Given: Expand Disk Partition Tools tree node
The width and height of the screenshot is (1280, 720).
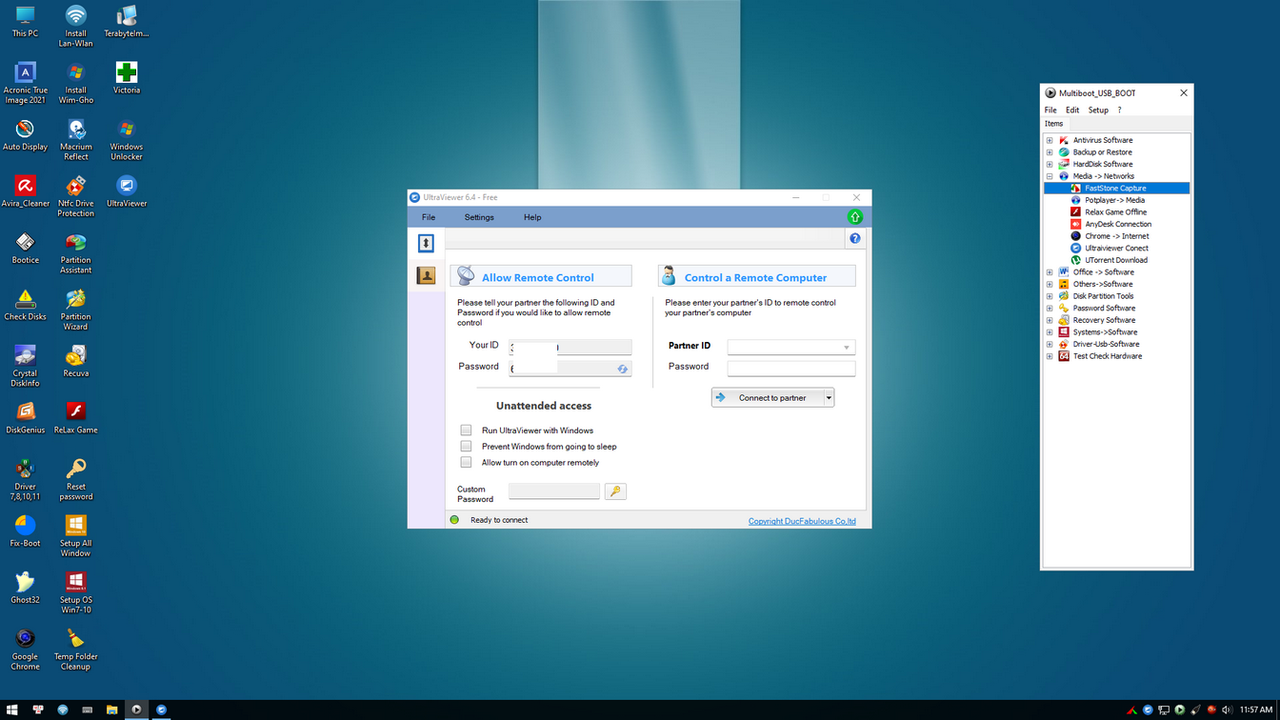Looking at the screenshot, I should coord(1050,296).
